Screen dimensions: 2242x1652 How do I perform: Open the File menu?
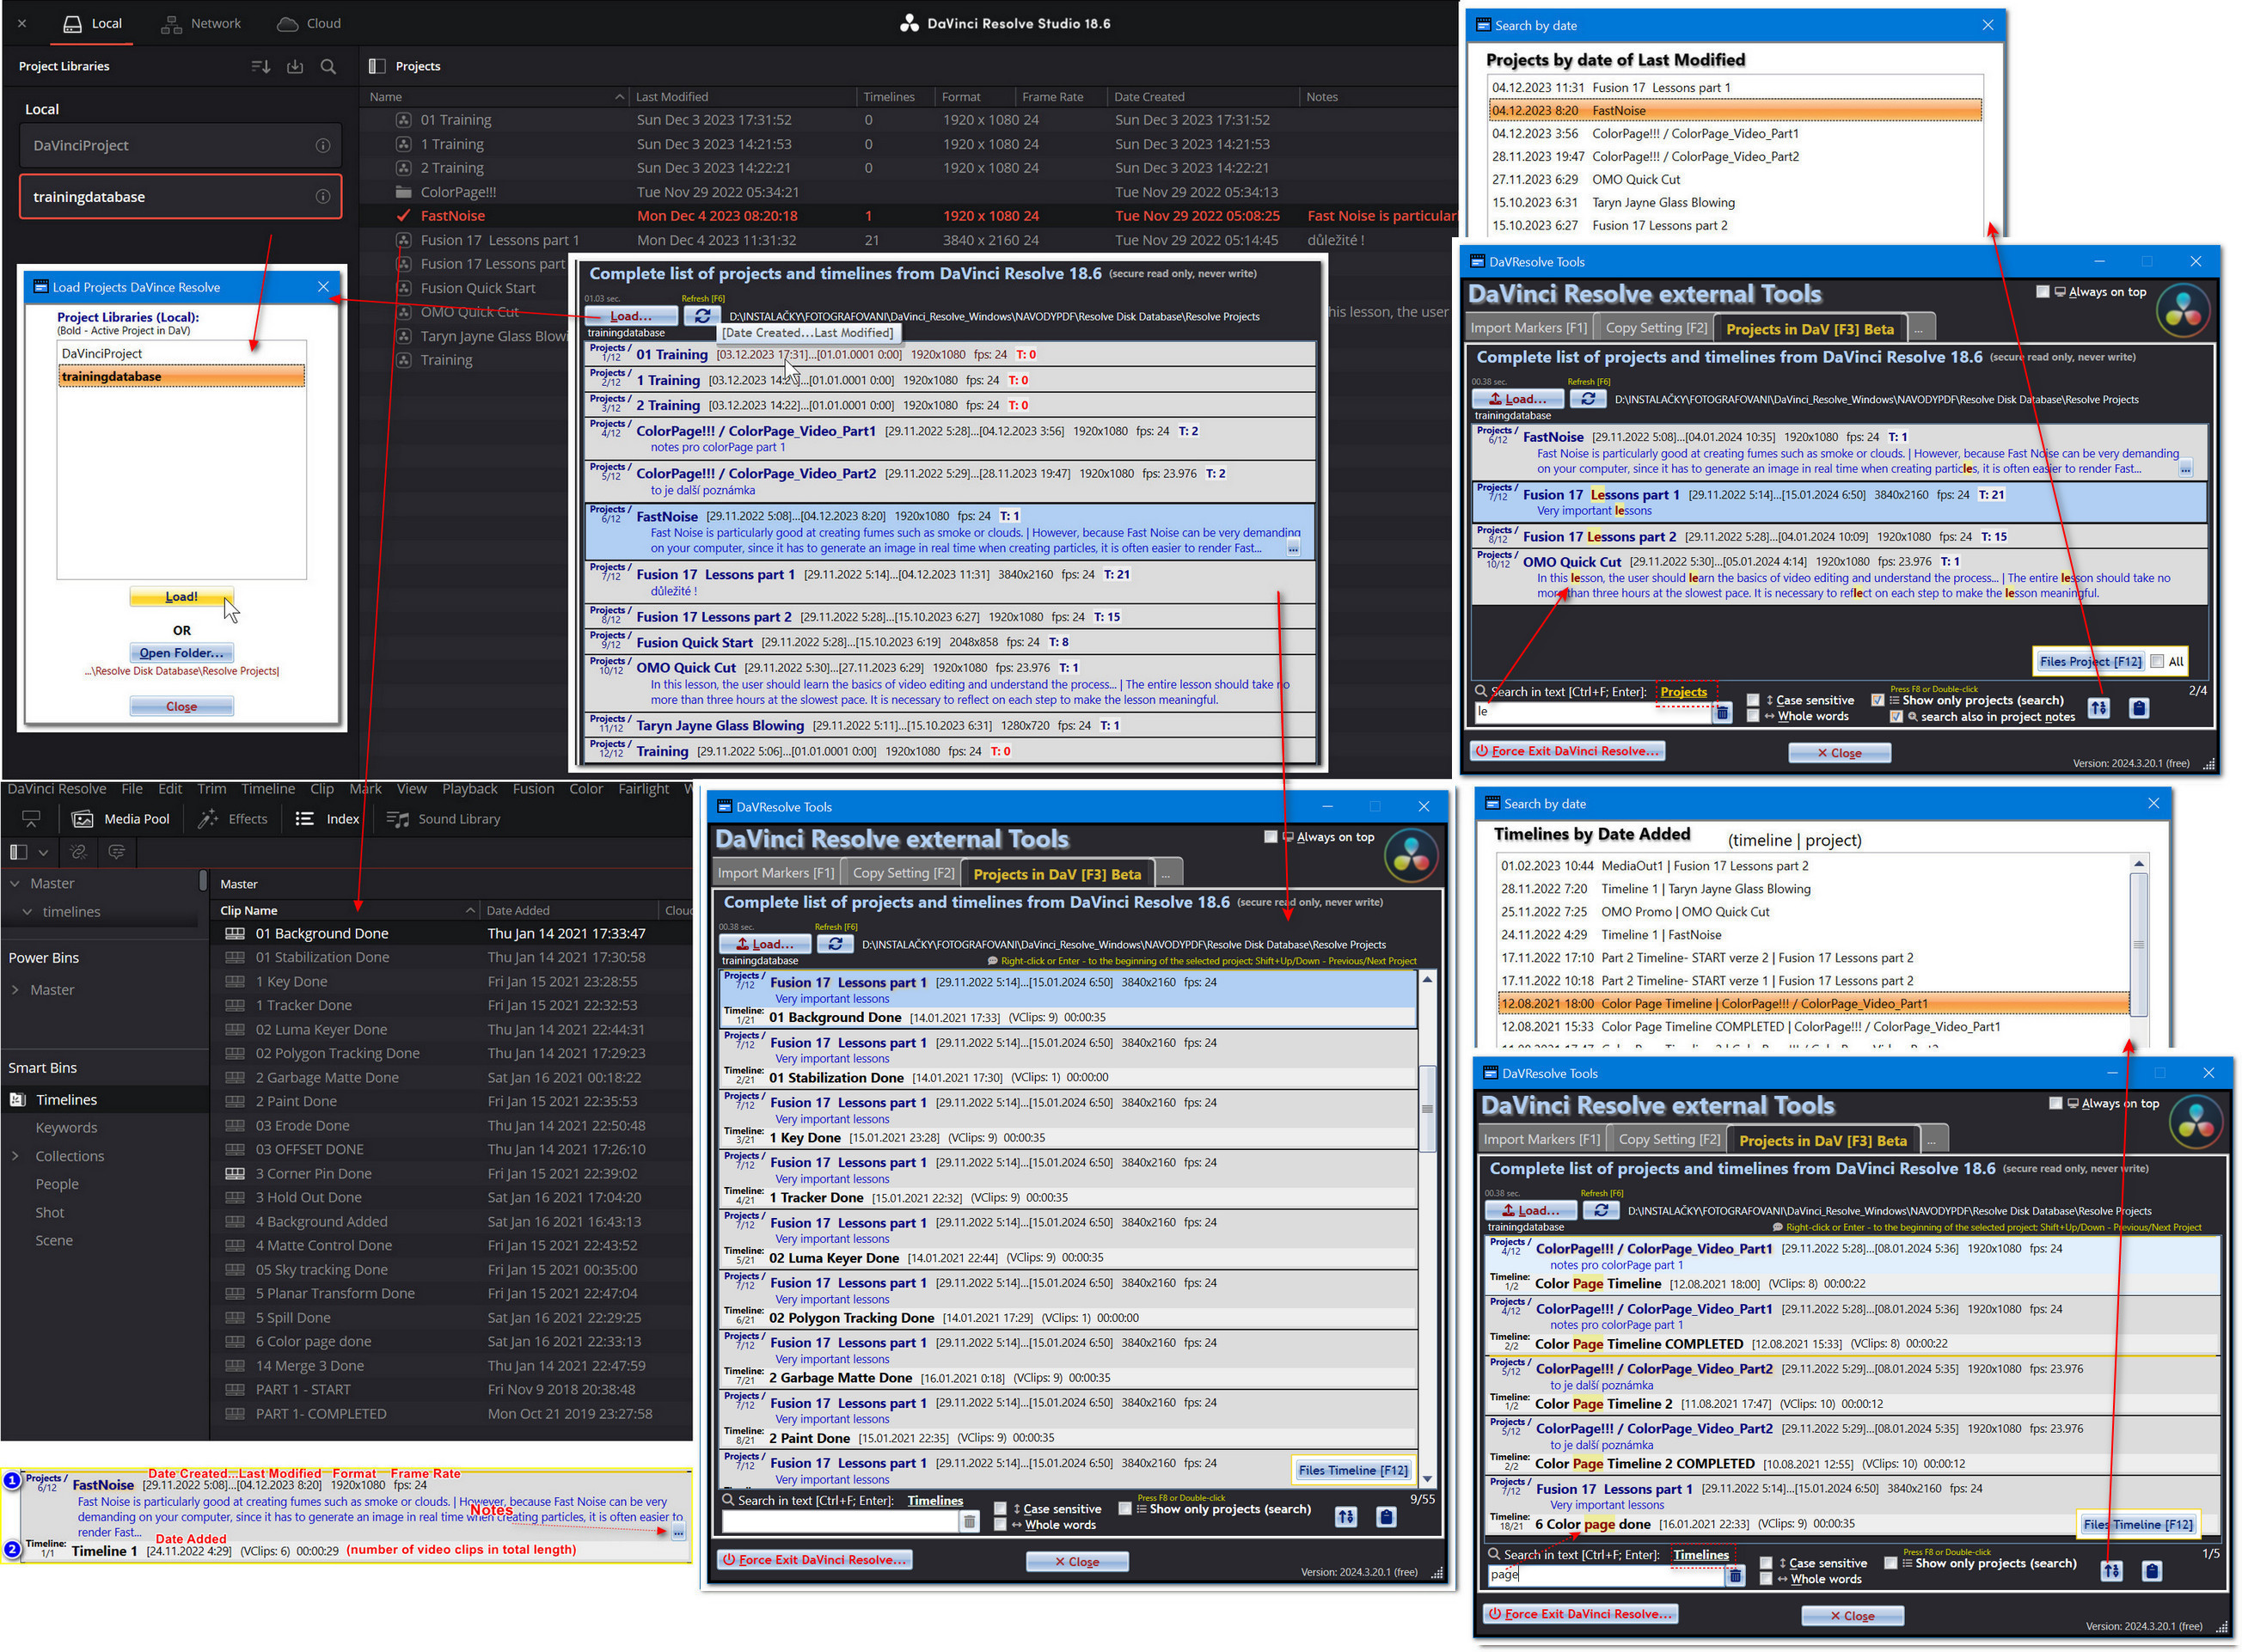(132, 789)
